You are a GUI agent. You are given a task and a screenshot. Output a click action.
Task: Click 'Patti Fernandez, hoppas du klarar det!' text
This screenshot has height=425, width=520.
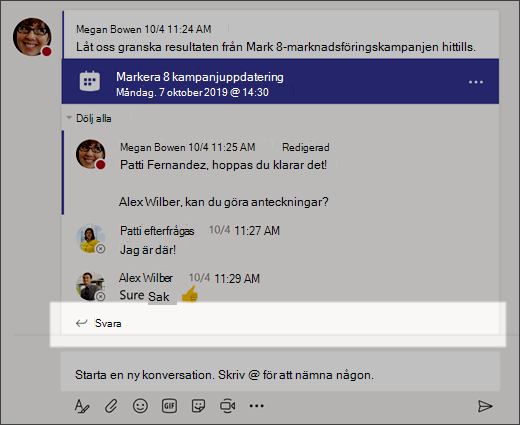[x=223, y=165]
